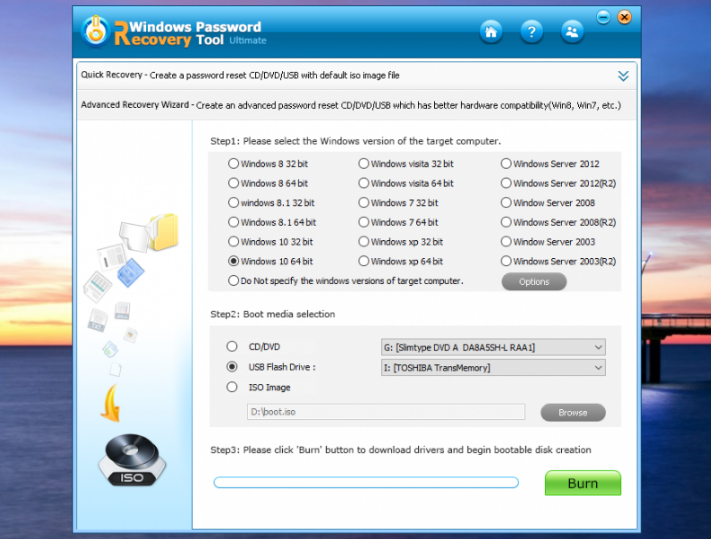Open the Options button
Image resolution: width=711 pixels, height=539 pixels.
coord(534,282)
